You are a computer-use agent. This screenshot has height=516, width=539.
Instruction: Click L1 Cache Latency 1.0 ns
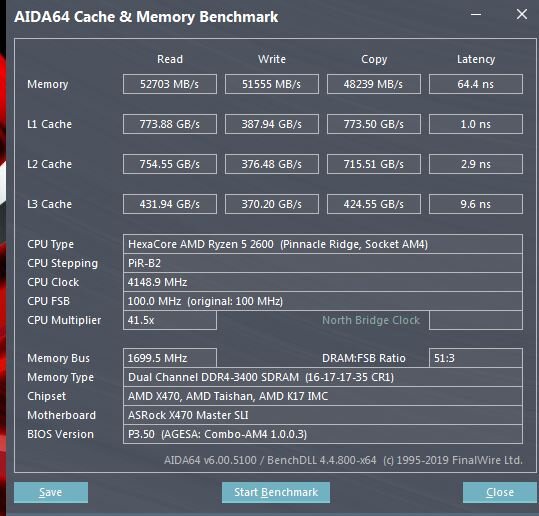(476, 124)
